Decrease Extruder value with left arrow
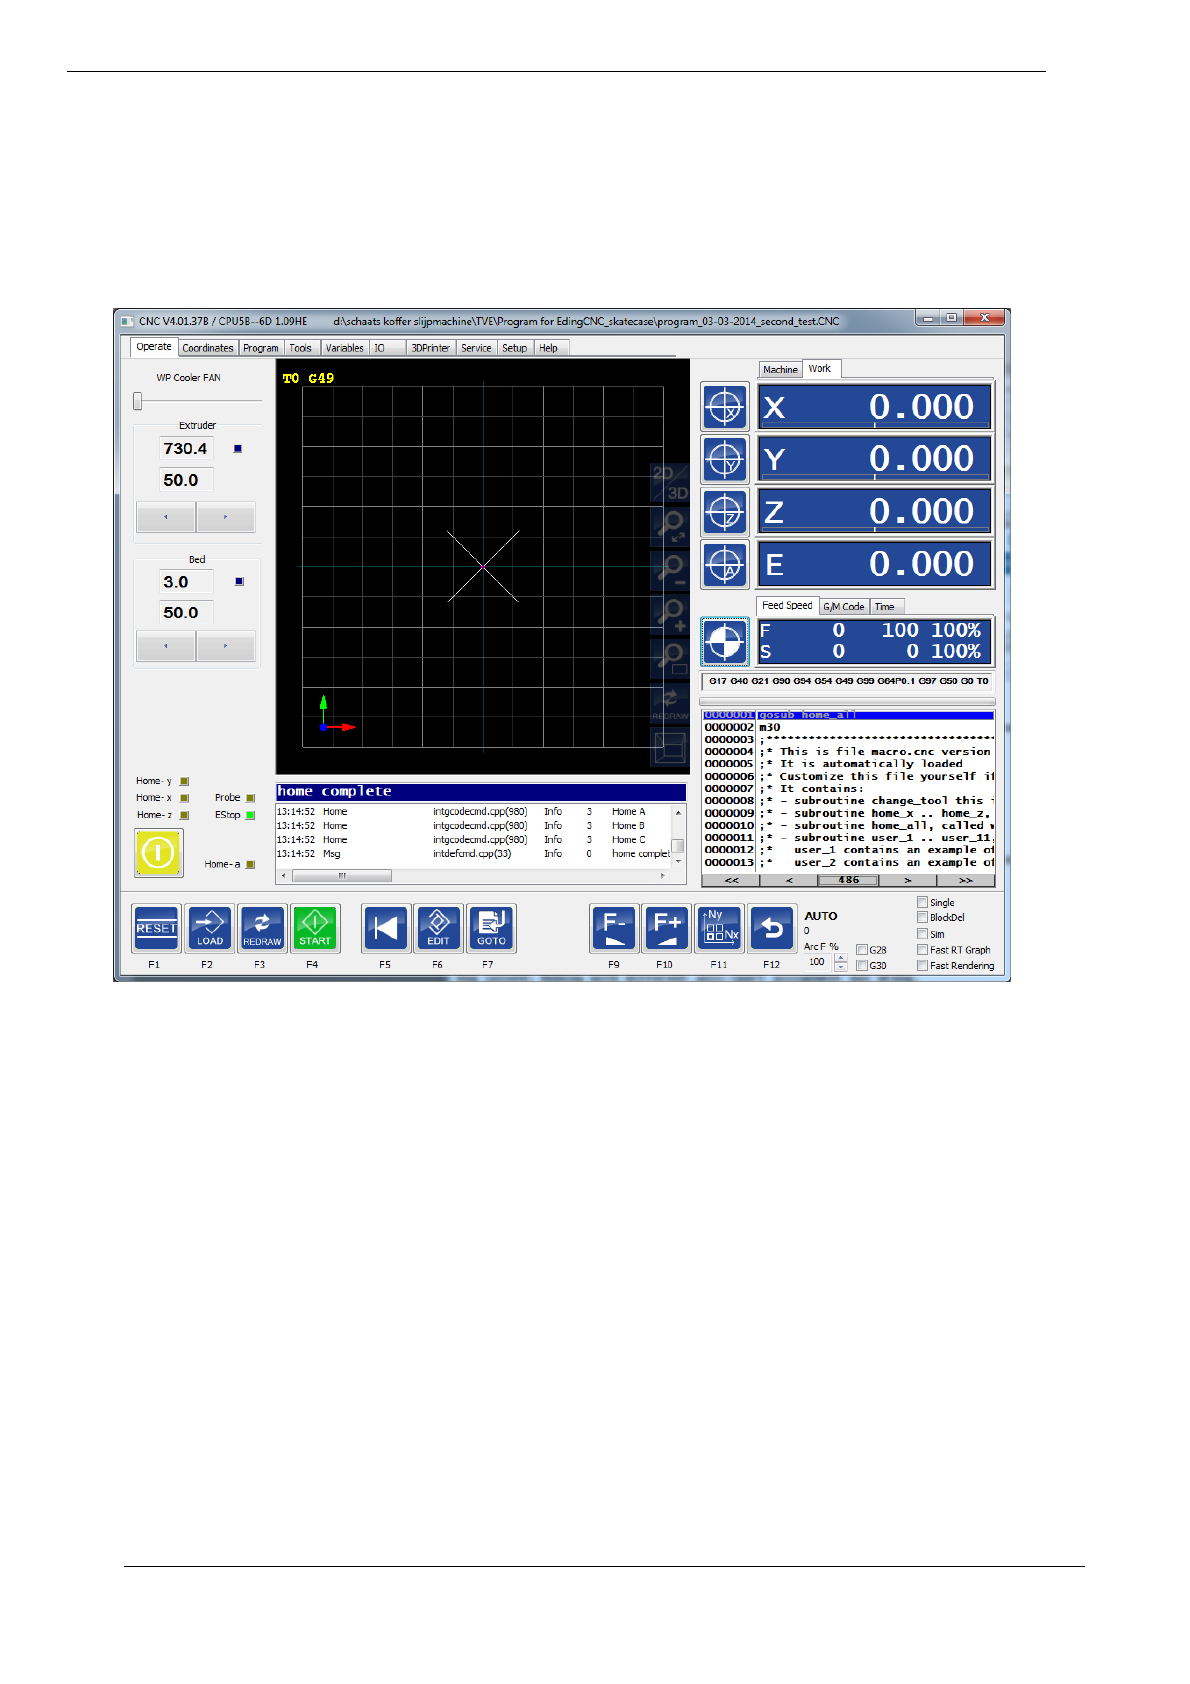Image resolution: width=1190 pixels, height=1684 pixels. [166, 517]
